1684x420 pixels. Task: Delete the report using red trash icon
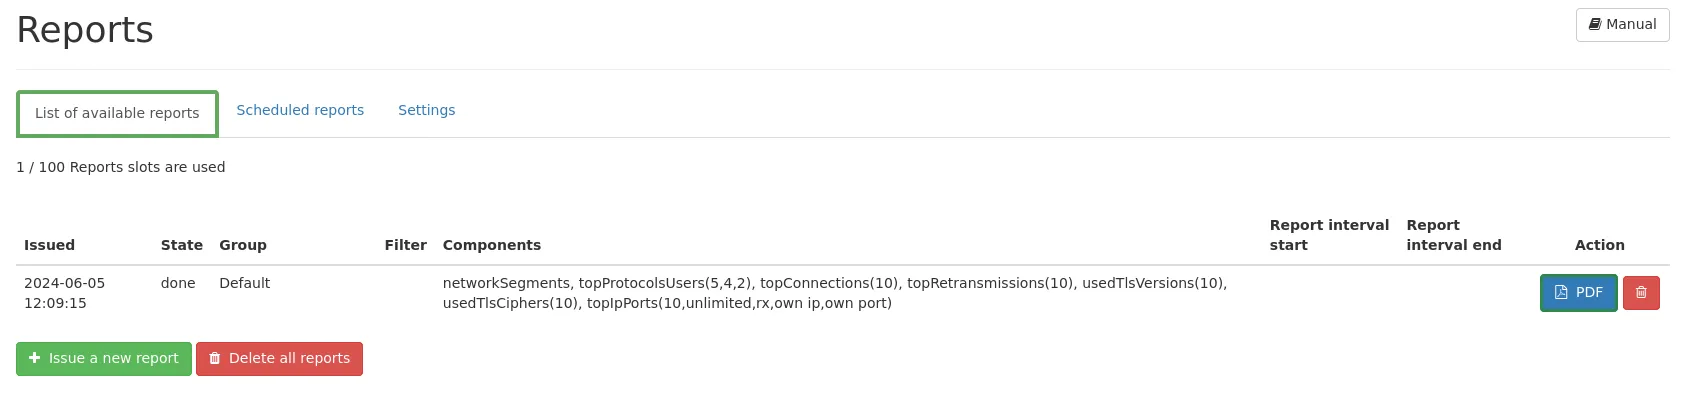(1641, 293)
